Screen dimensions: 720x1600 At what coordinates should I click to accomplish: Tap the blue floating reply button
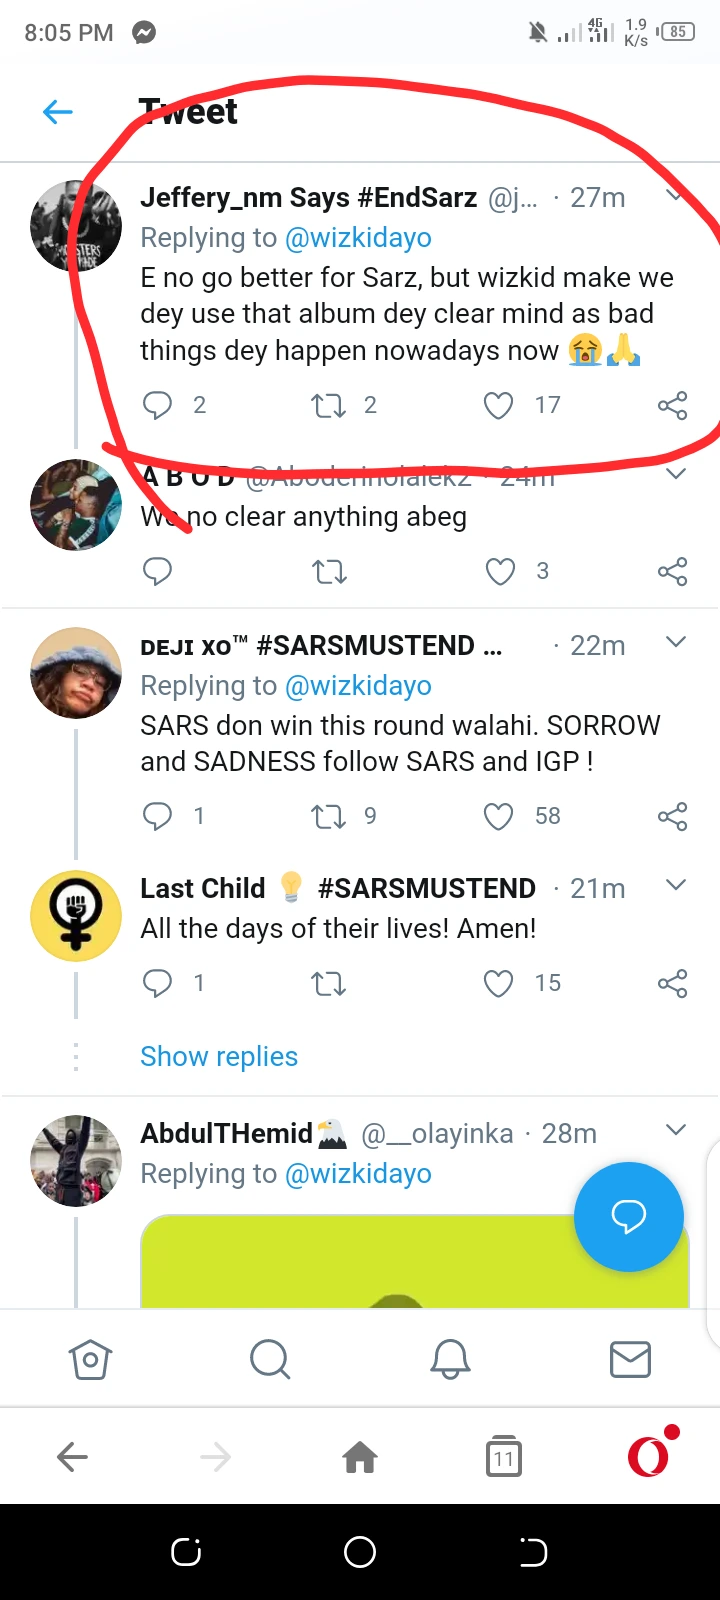click(x=628, y=1216)
